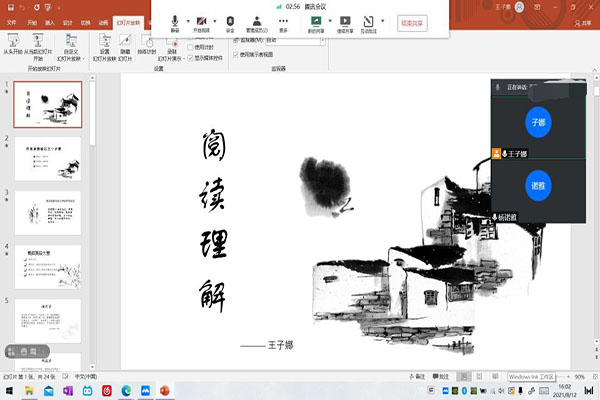Select the second slide thumbnail
Image resolution: width=600 pixels, height=400 pixels.
click(53, 160)
